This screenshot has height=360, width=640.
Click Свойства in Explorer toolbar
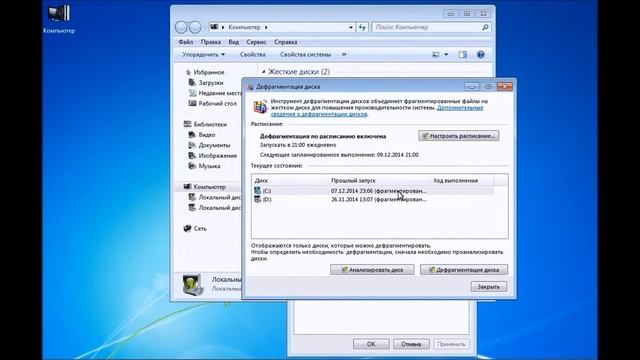pyautogui.click(x=253, y=54)
